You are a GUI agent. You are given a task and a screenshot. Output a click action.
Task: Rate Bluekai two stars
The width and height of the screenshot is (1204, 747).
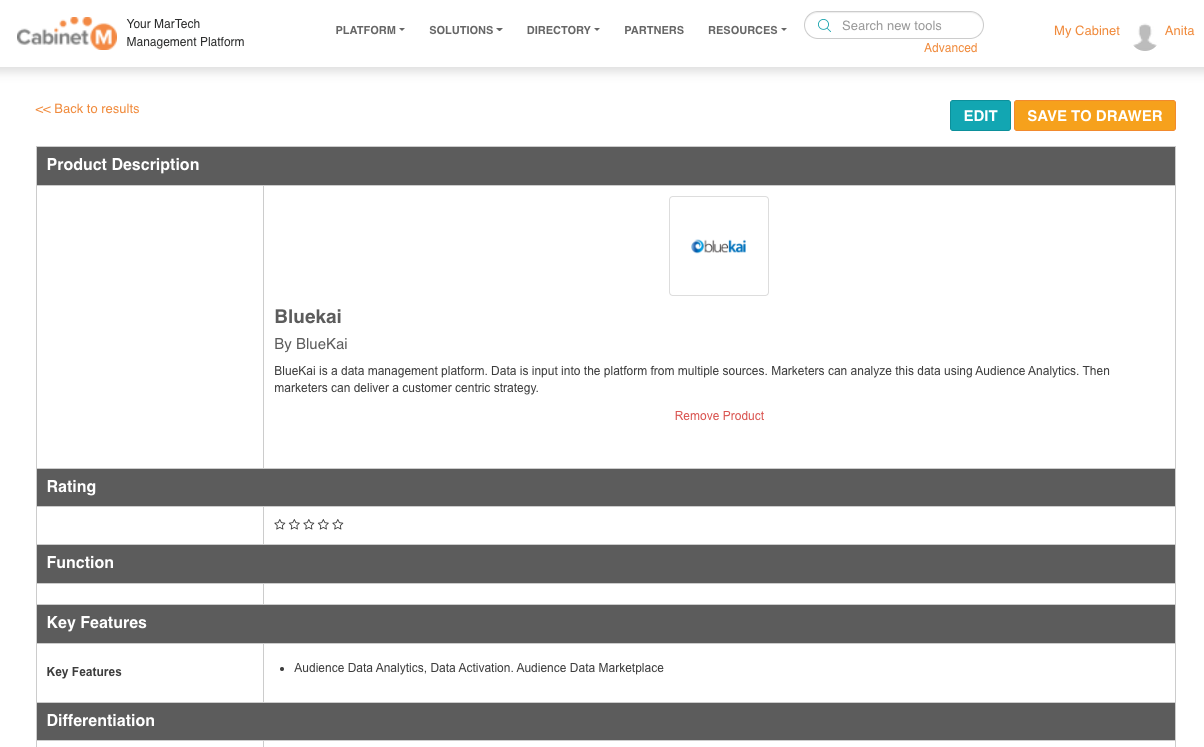pyautogui.click(x=294, y=525)
